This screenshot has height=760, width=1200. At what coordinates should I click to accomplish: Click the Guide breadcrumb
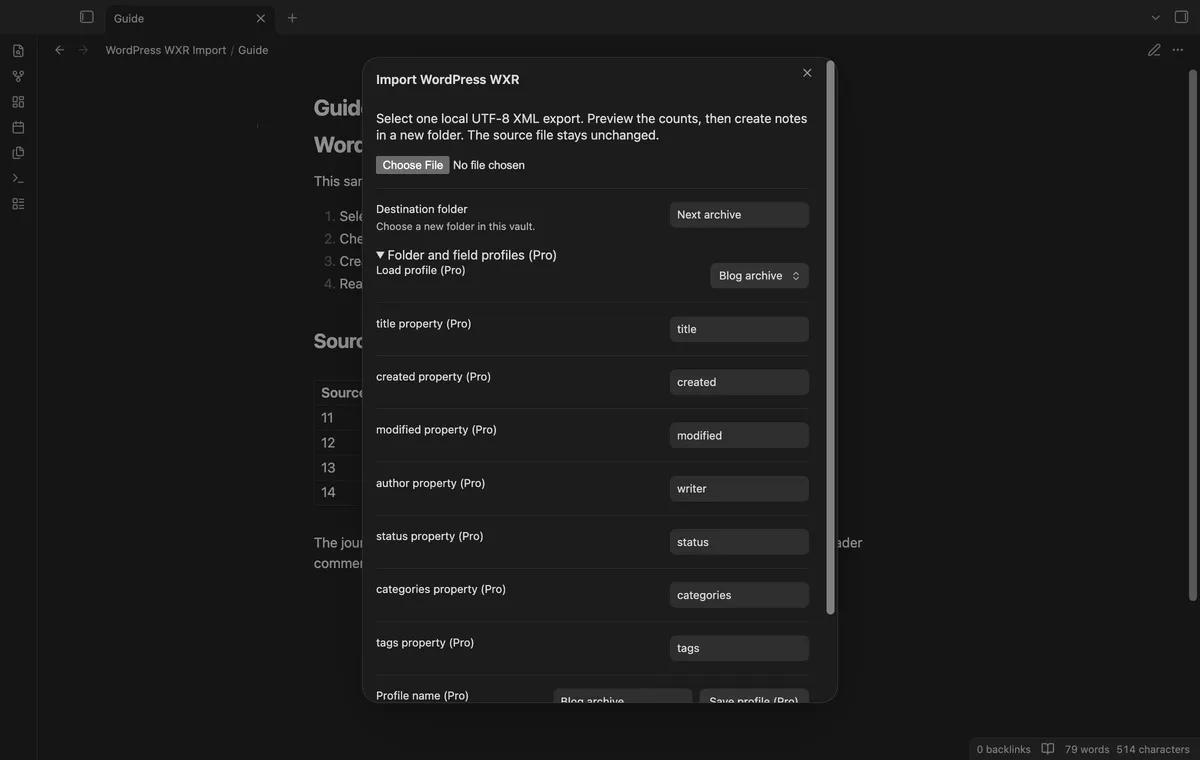[253, 50]
